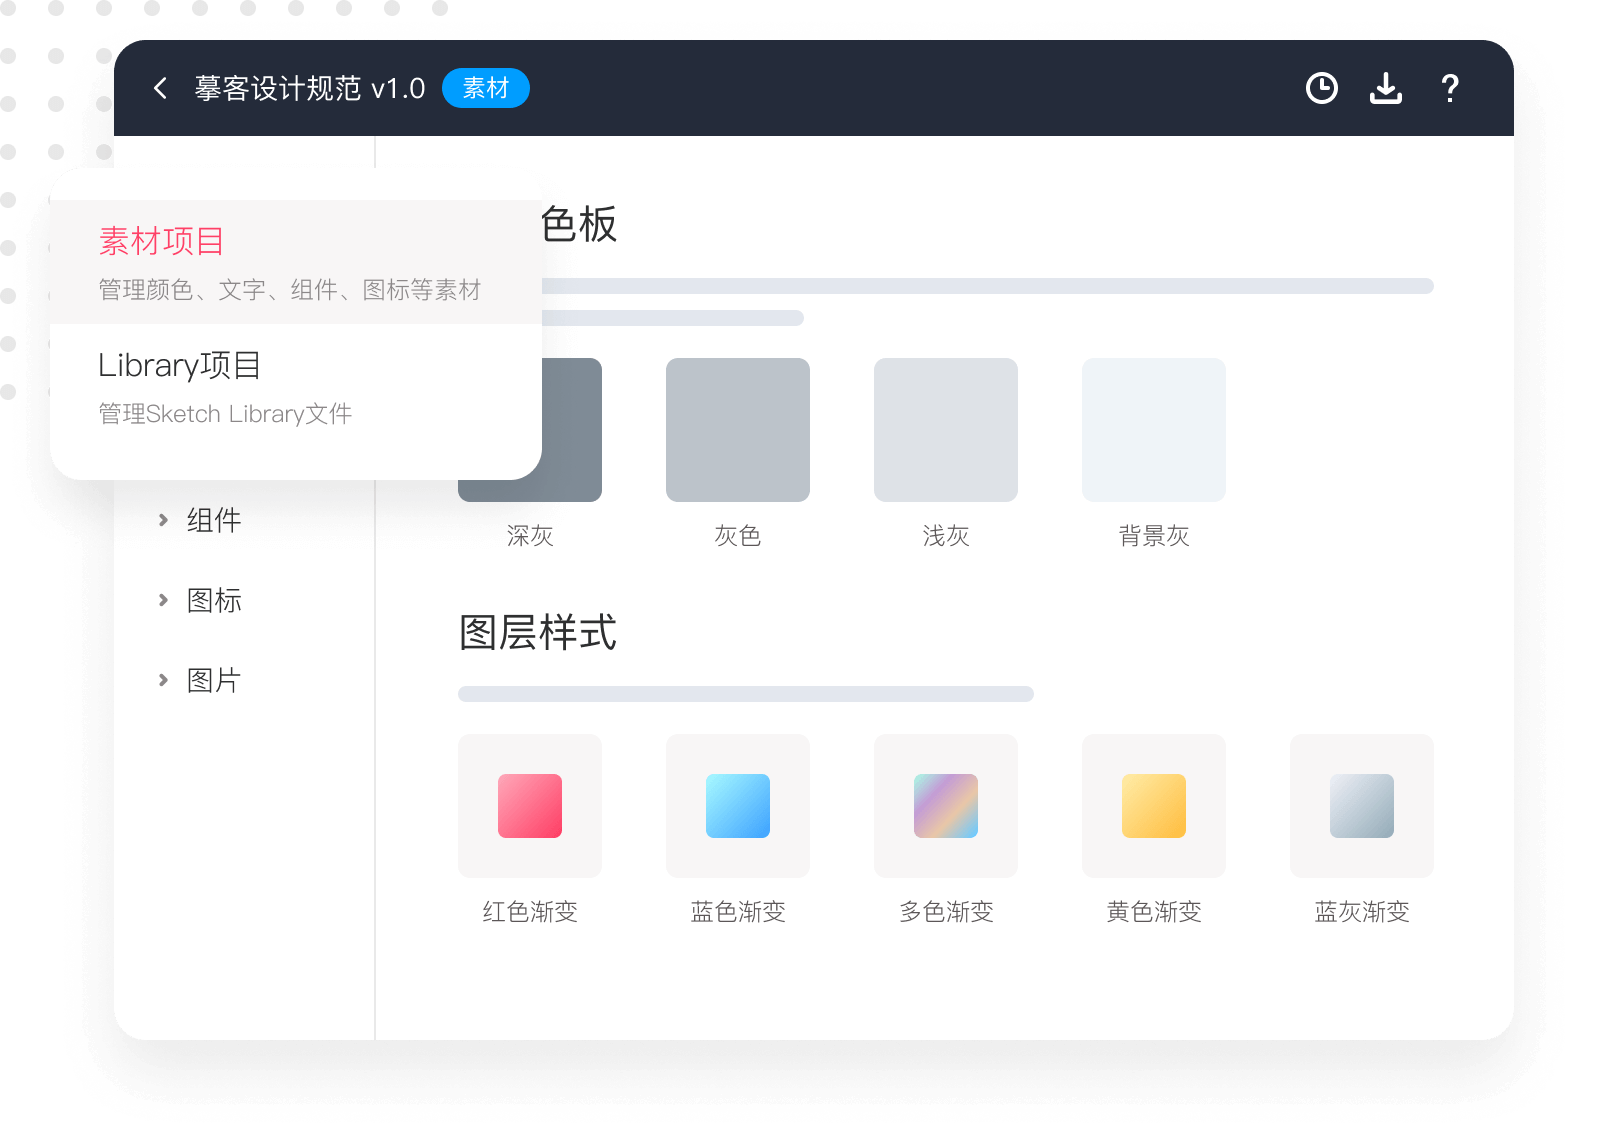
Task: Select 素材项目 in the popup menu
Action: [296, 262]
